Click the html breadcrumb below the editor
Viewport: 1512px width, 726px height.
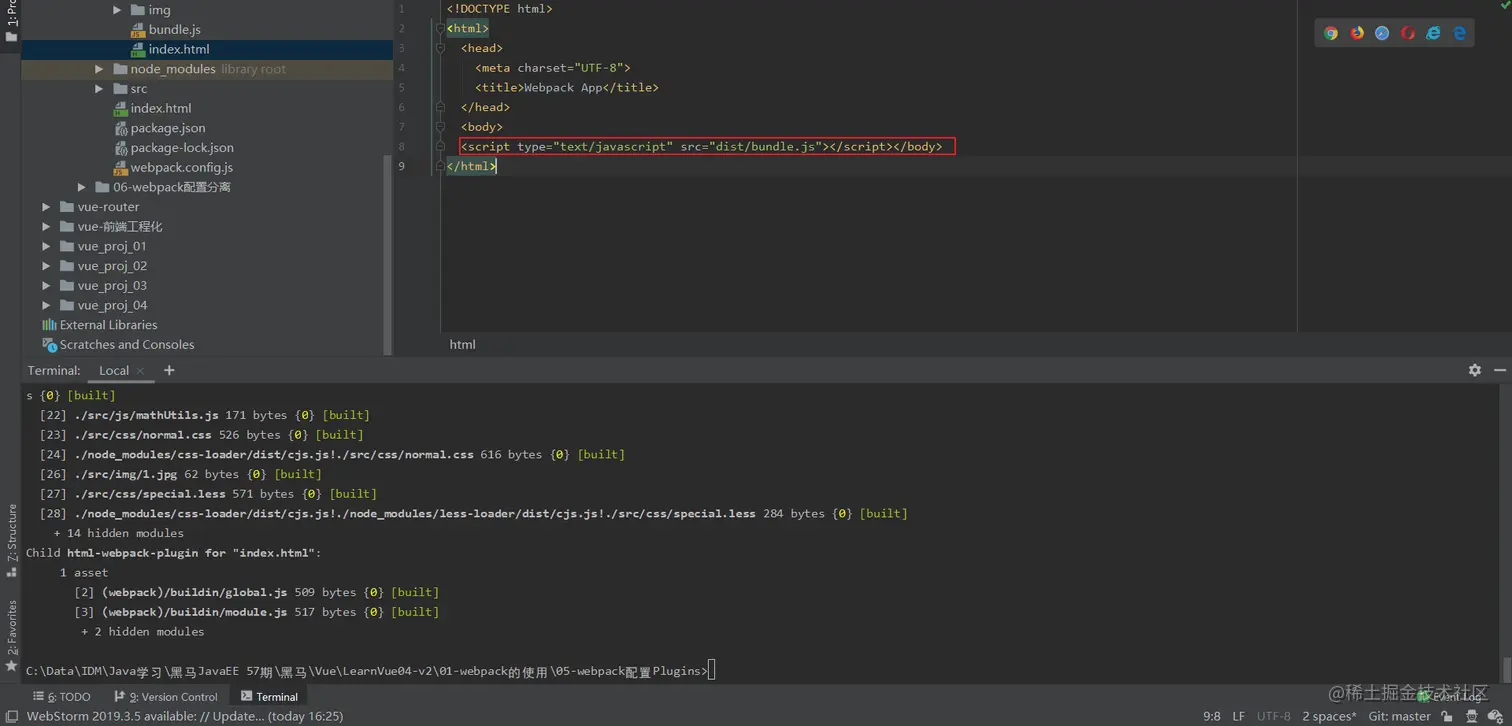click(x=463, y=344)
